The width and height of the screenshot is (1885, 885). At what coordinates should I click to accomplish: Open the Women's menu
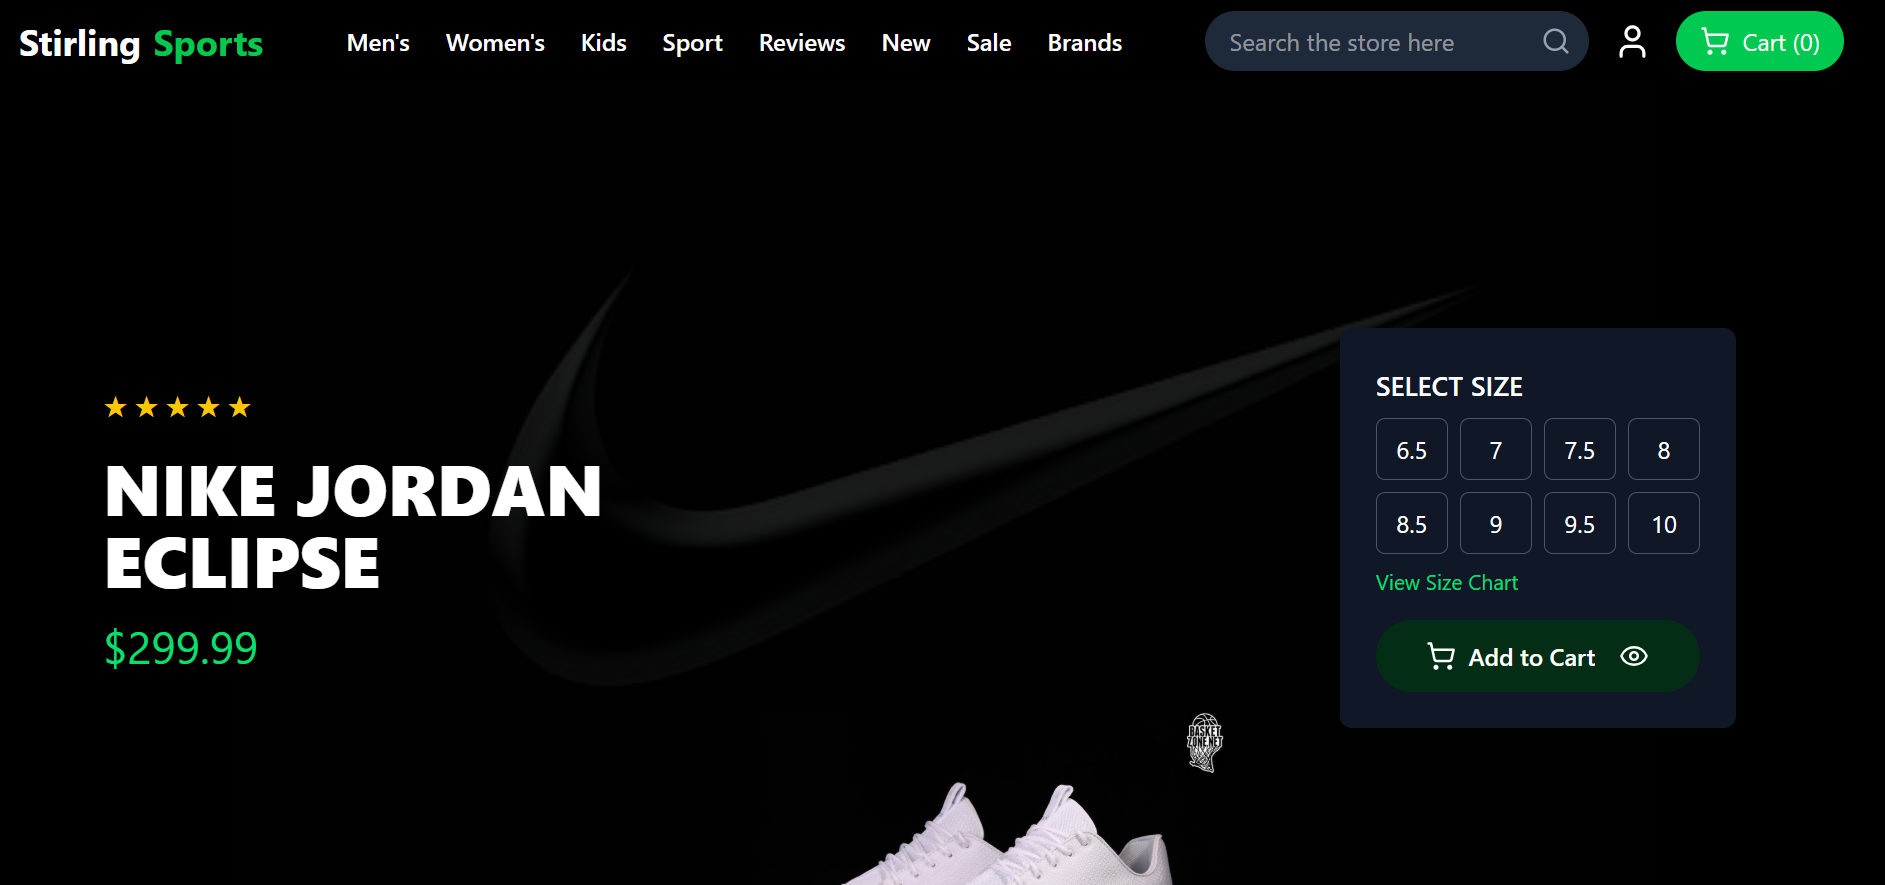coord(495,43)
